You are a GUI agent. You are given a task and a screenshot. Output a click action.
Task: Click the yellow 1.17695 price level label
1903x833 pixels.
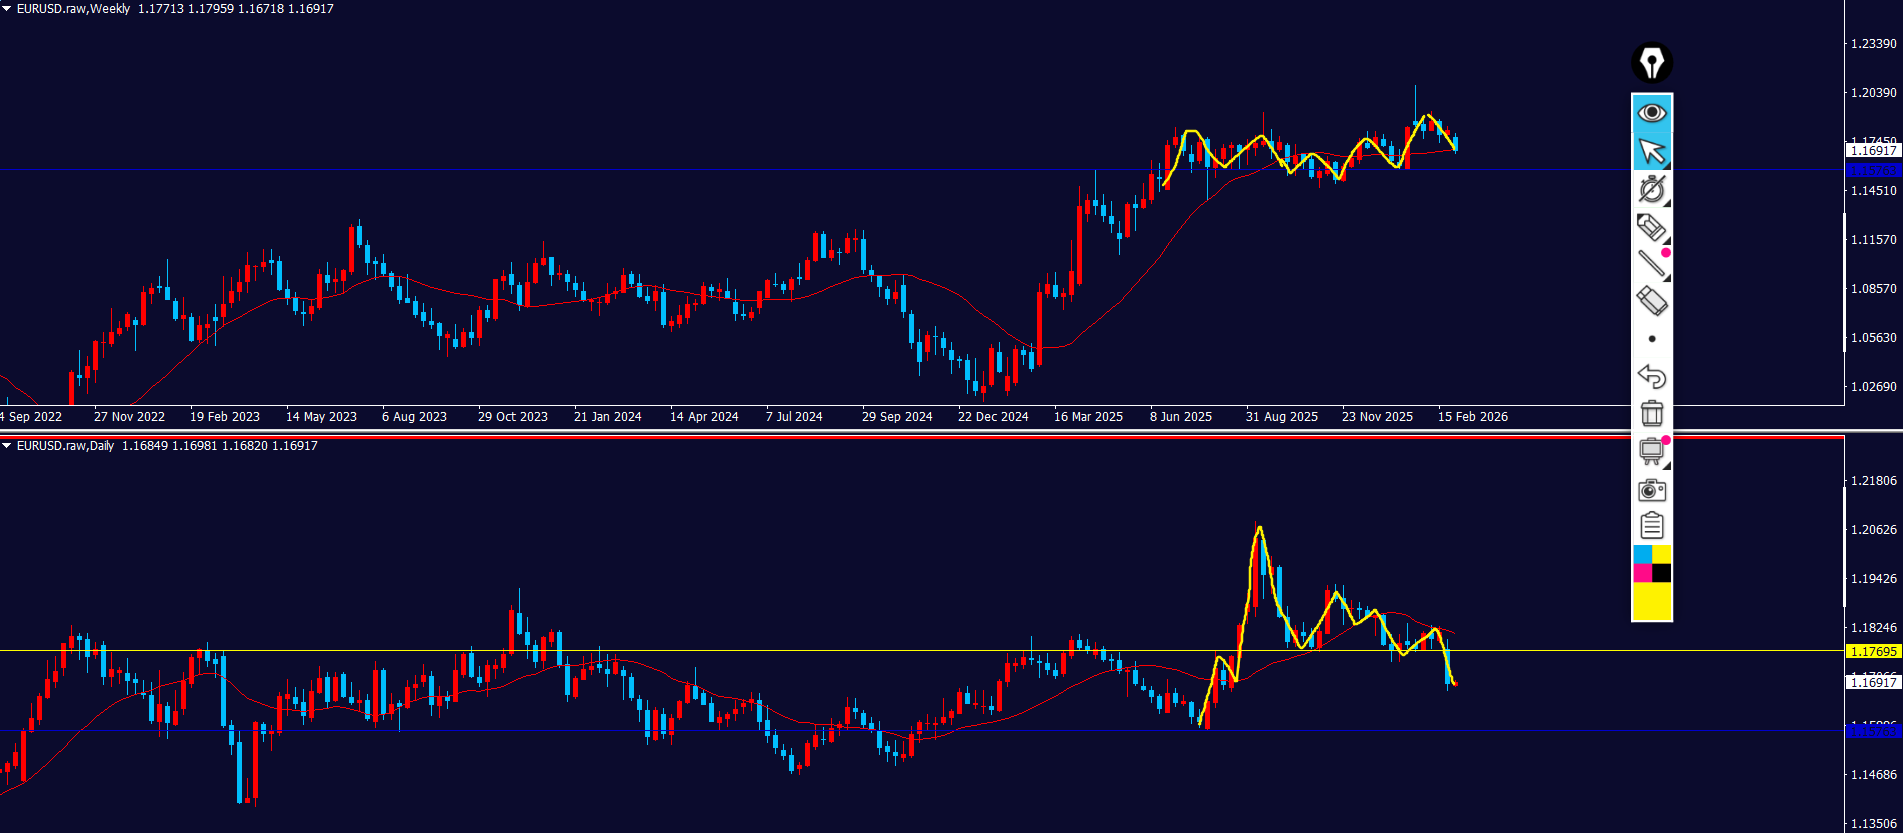1872,652
